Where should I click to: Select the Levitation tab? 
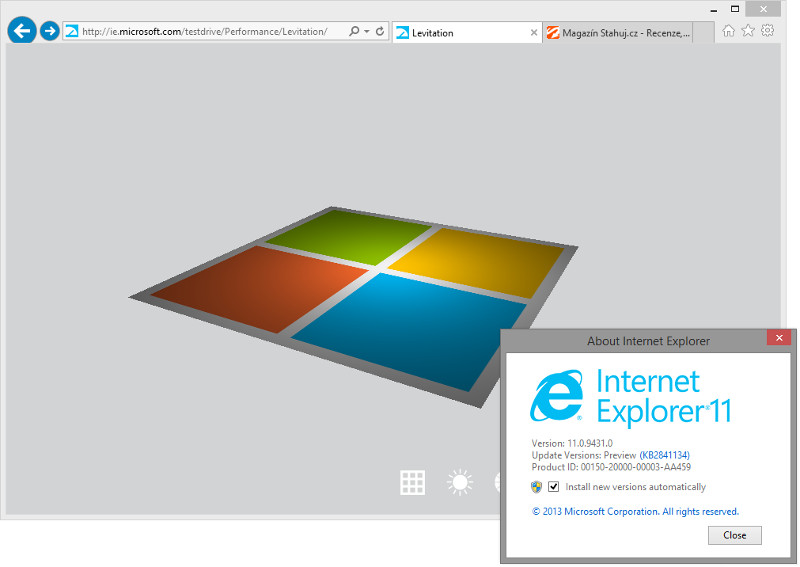(467, 33)
